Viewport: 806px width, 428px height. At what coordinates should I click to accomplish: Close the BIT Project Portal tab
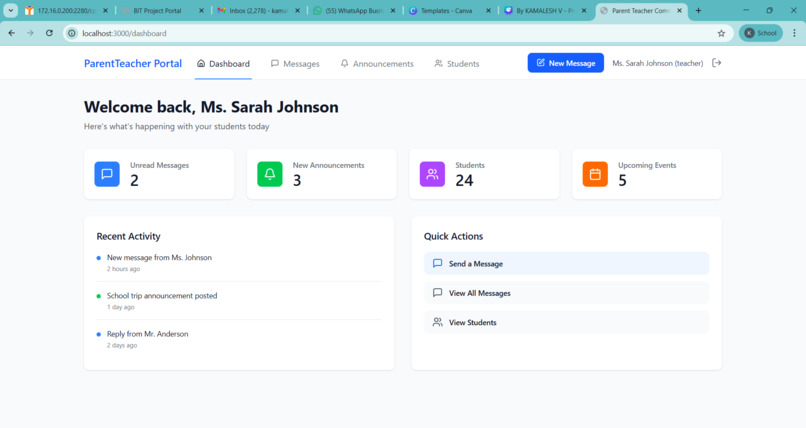(x=202, y=10)
